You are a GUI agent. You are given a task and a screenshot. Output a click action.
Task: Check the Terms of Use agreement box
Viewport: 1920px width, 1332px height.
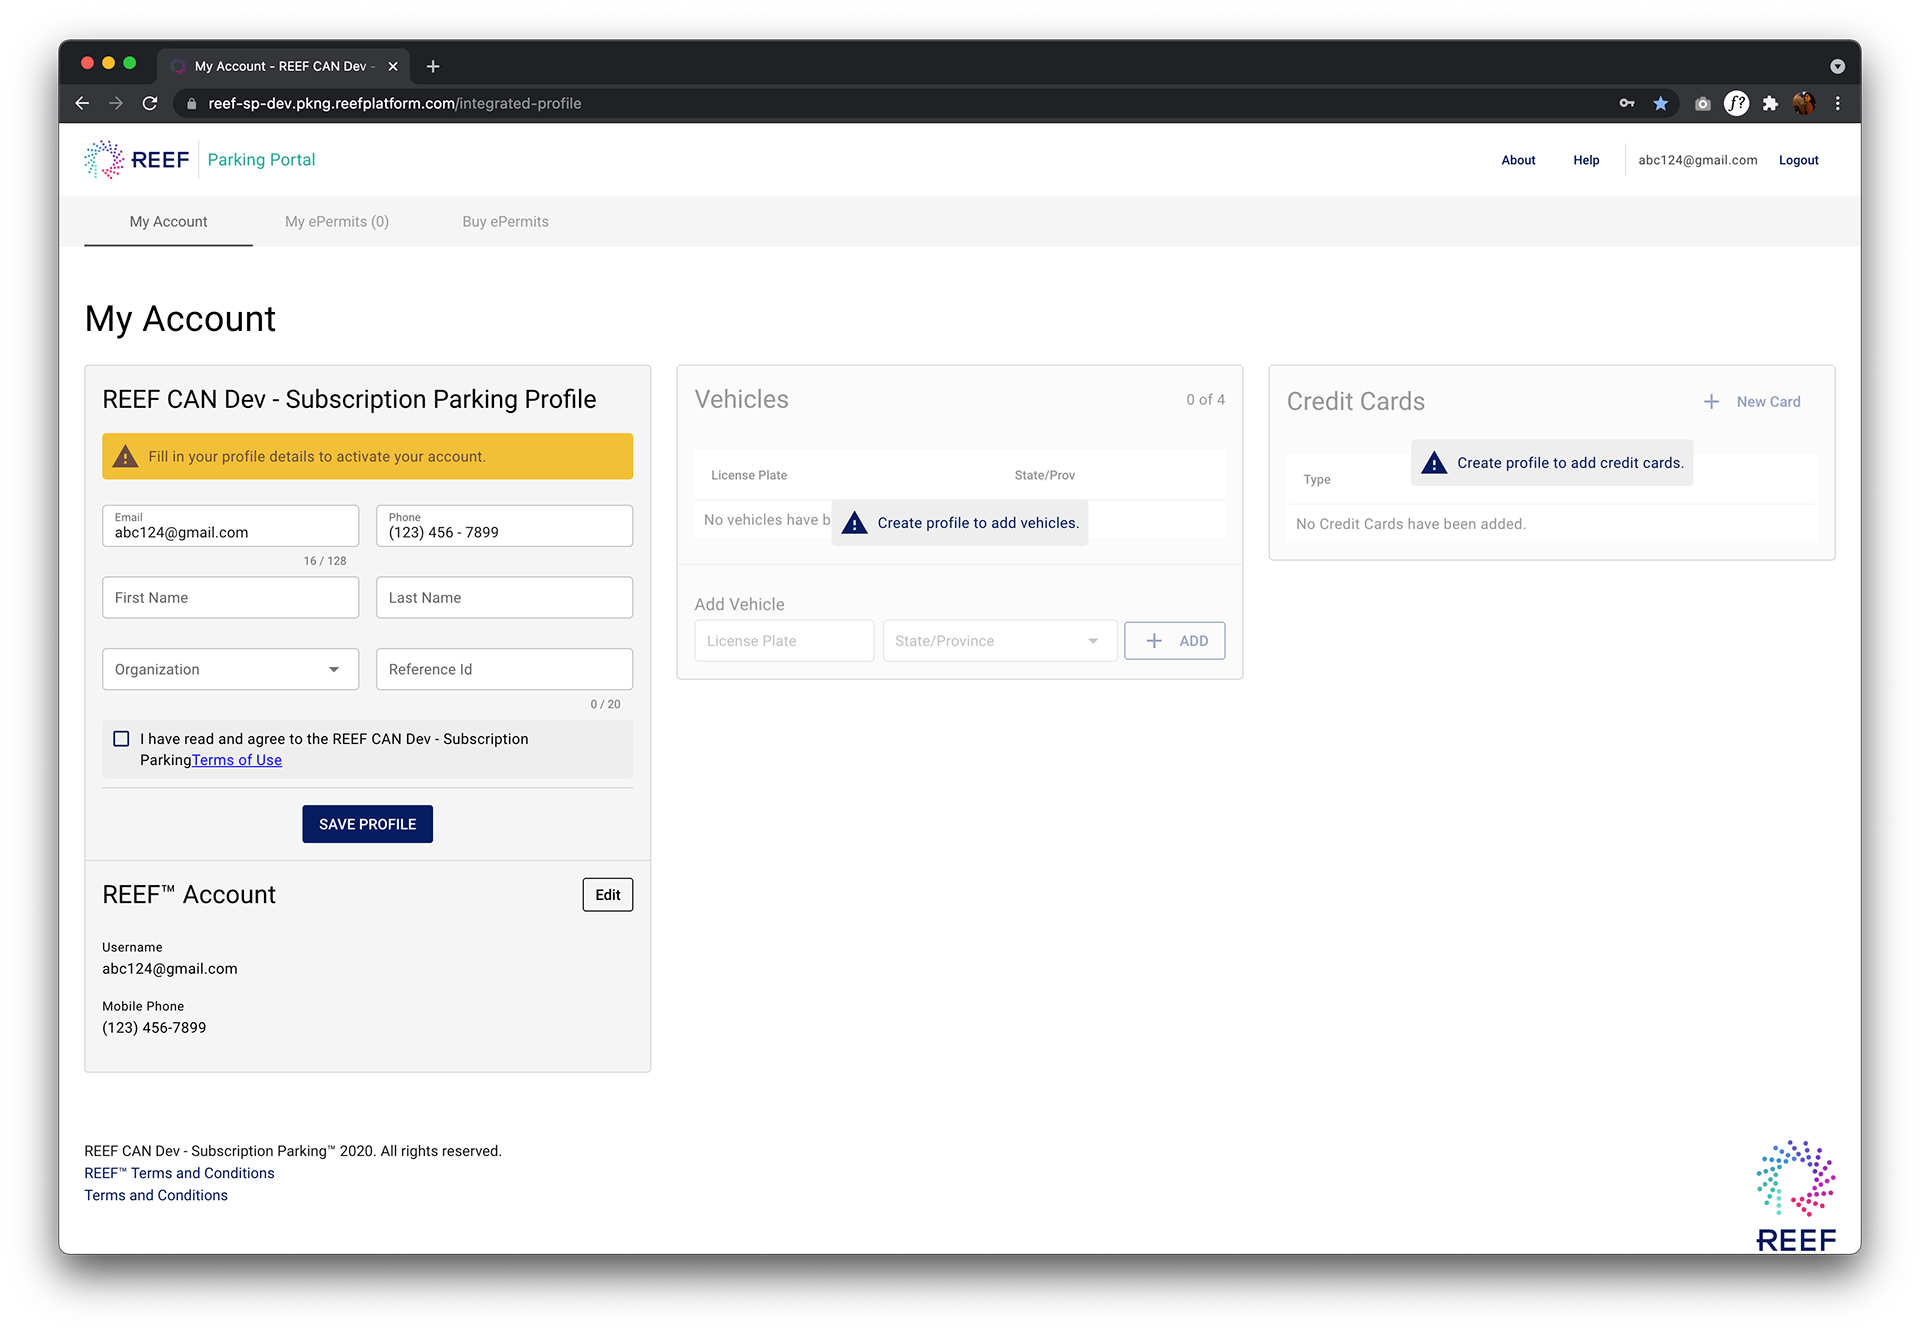[121, 739]
